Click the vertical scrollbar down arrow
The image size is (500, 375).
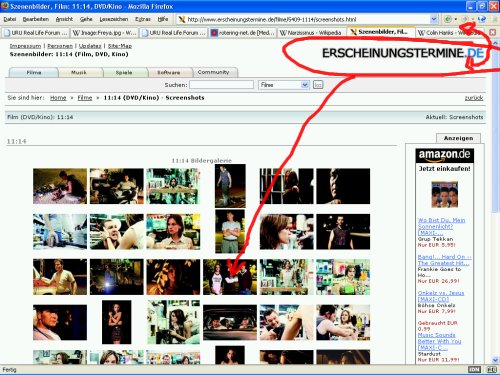click(495, 360)
